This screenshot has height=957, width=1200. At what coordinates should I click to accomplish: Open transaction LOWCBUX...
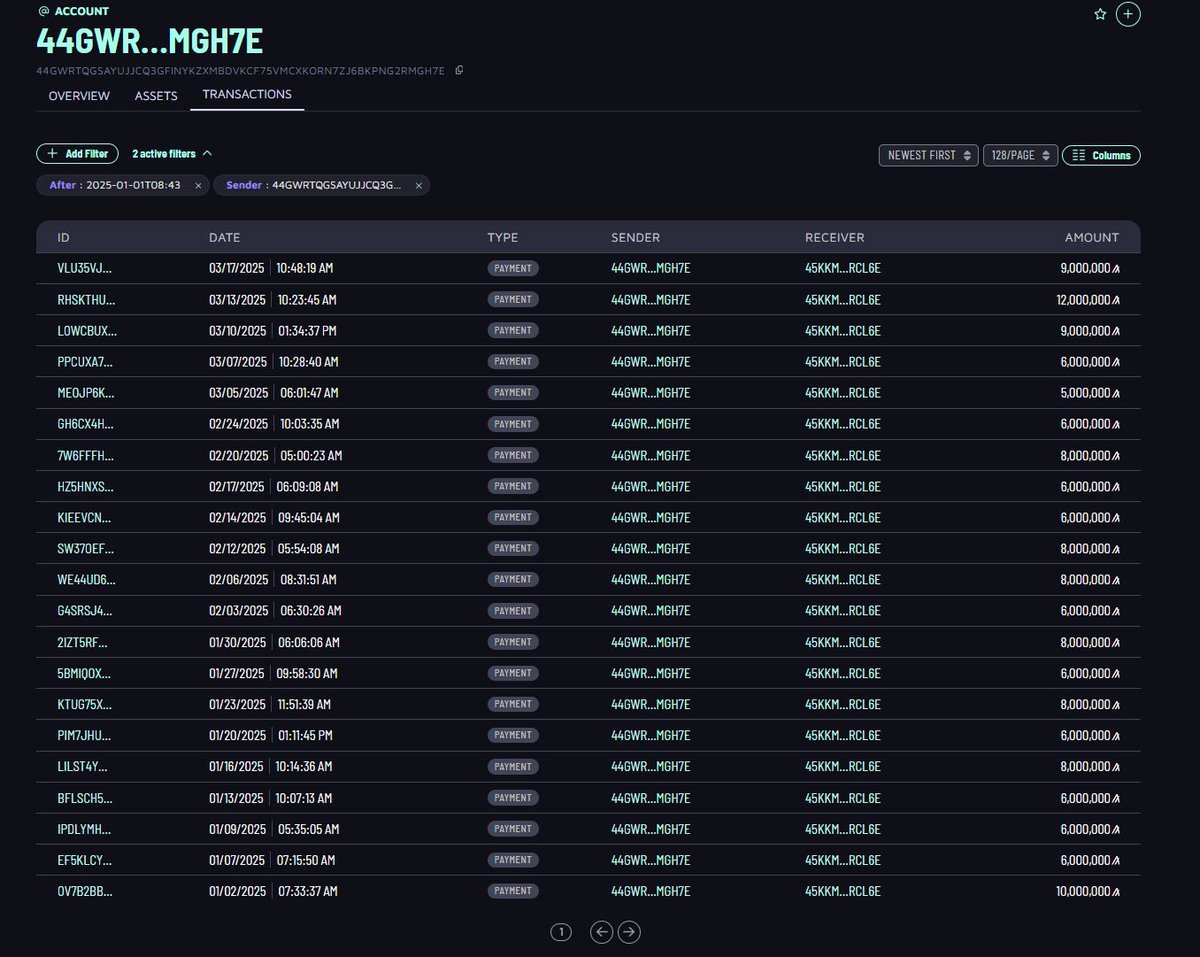87,330
